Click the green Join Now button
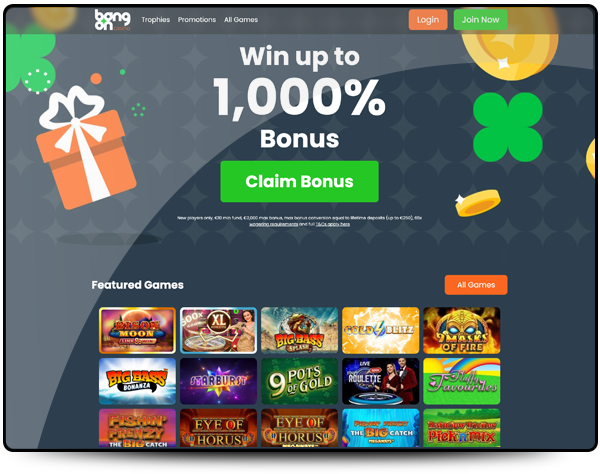600x474 pixels. click(480, 20)
